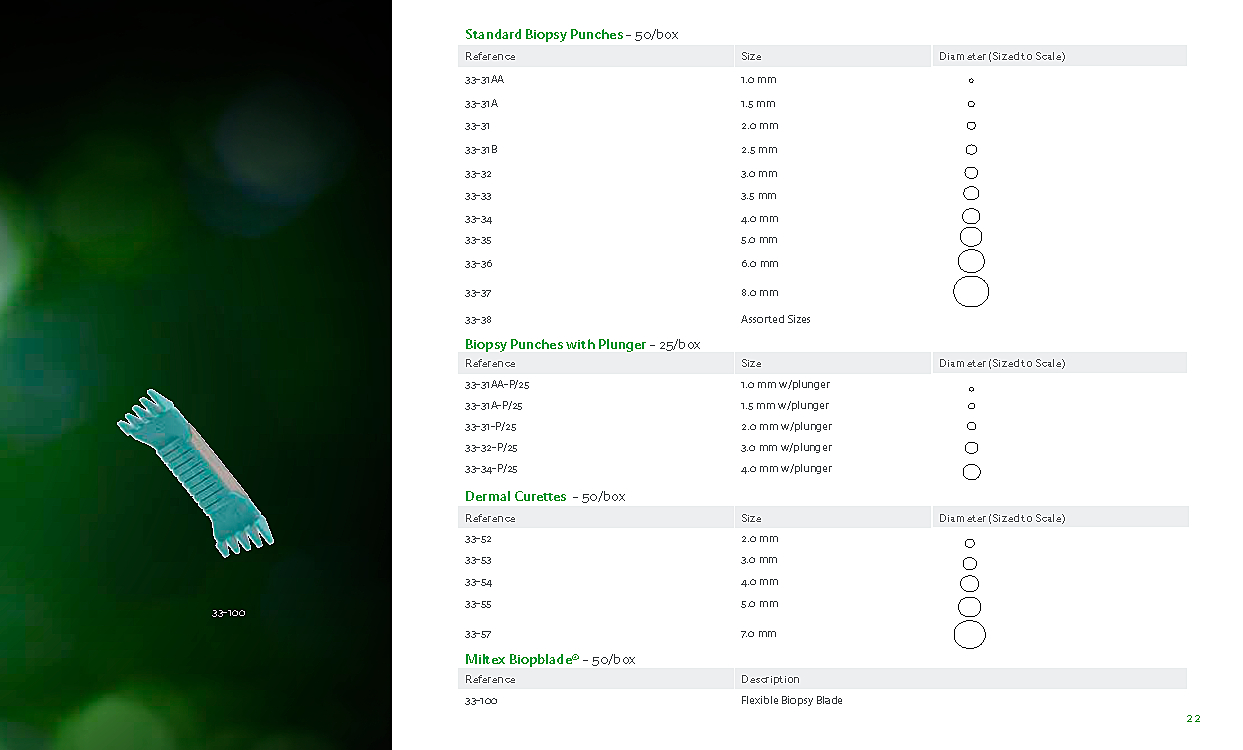Select the 1.0 mm w/plunger diameter circle
1243x750 pixels.
[x=971, y=389]
